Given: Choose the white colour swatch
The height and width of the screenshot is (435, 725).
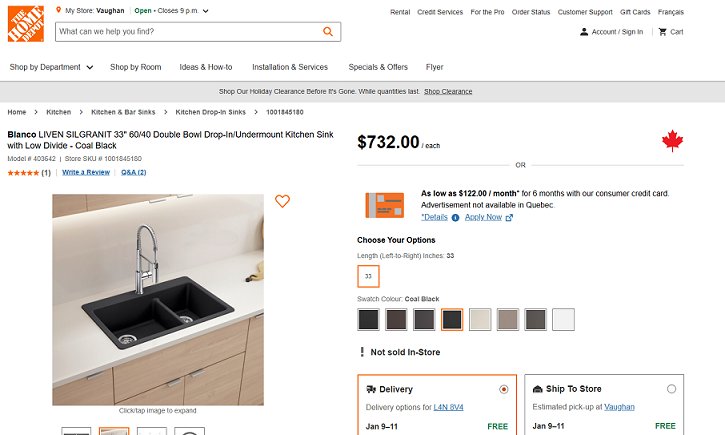Looking at the screenshot, I should tap(564, 320).
